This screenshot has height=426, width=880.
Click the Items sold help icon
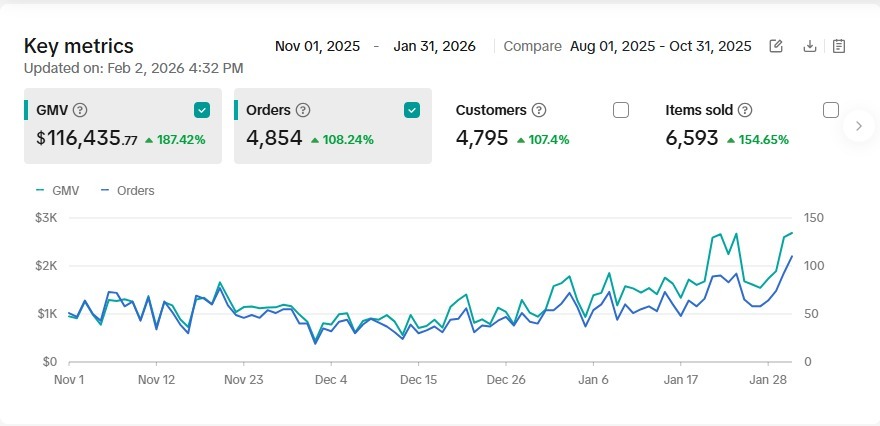point(745,110)
